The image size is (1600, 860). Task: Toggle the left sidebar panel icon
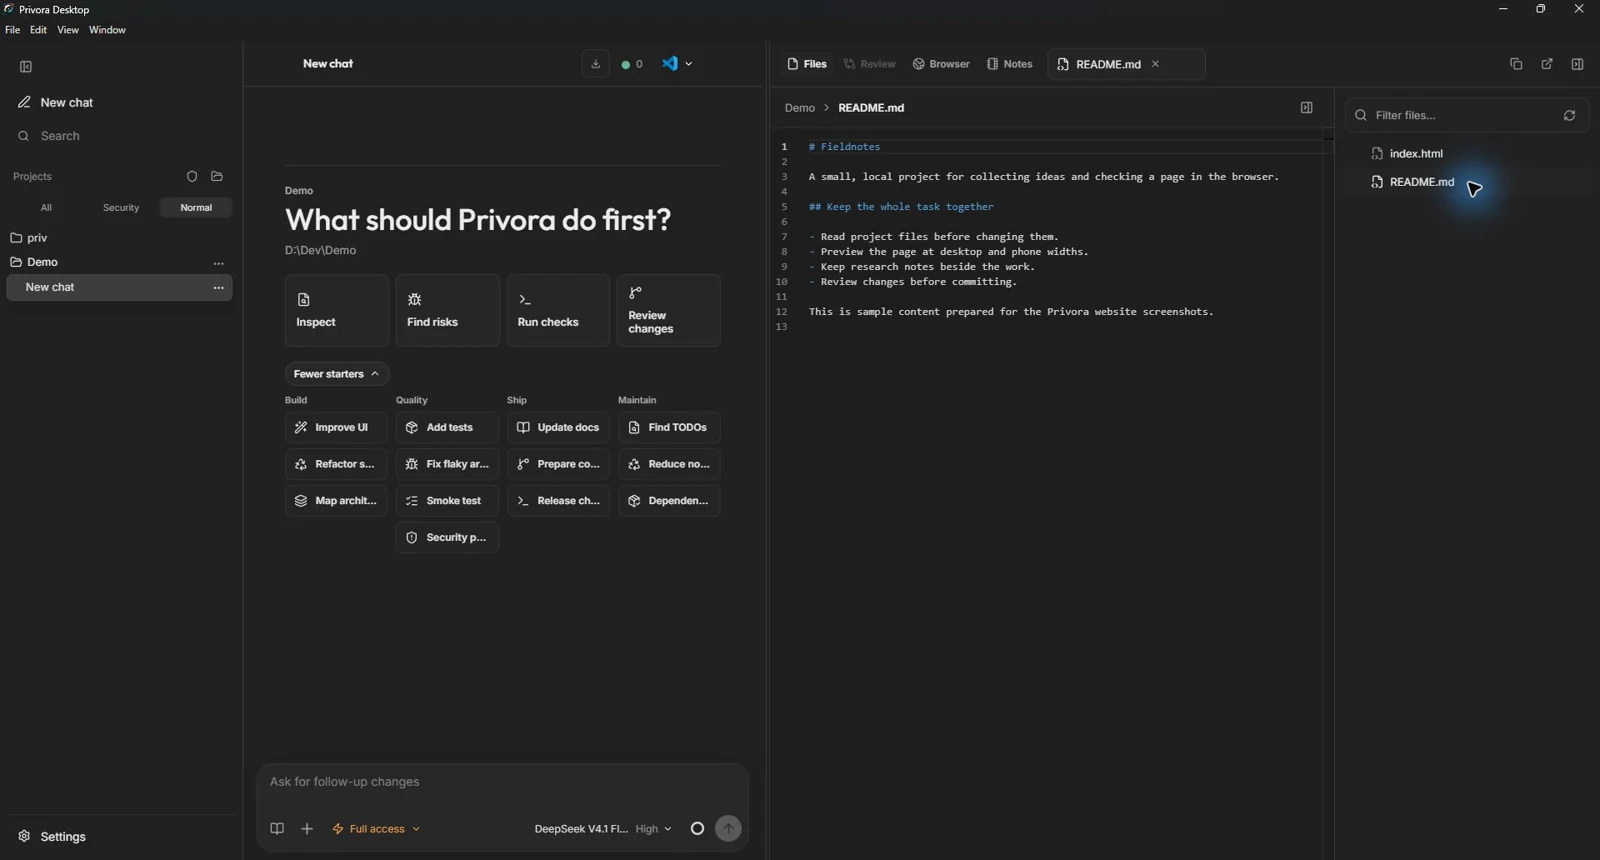26,67
